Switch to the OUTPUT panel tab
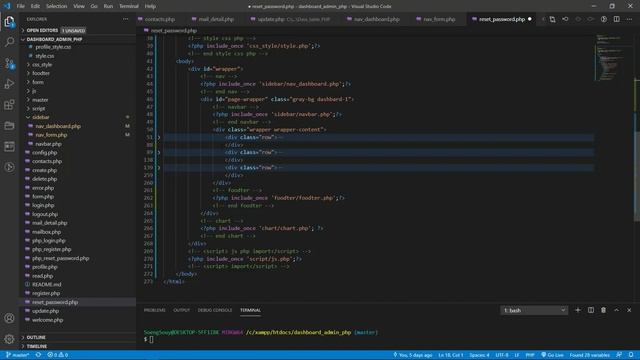640x360 pixels. pos(182,310)
